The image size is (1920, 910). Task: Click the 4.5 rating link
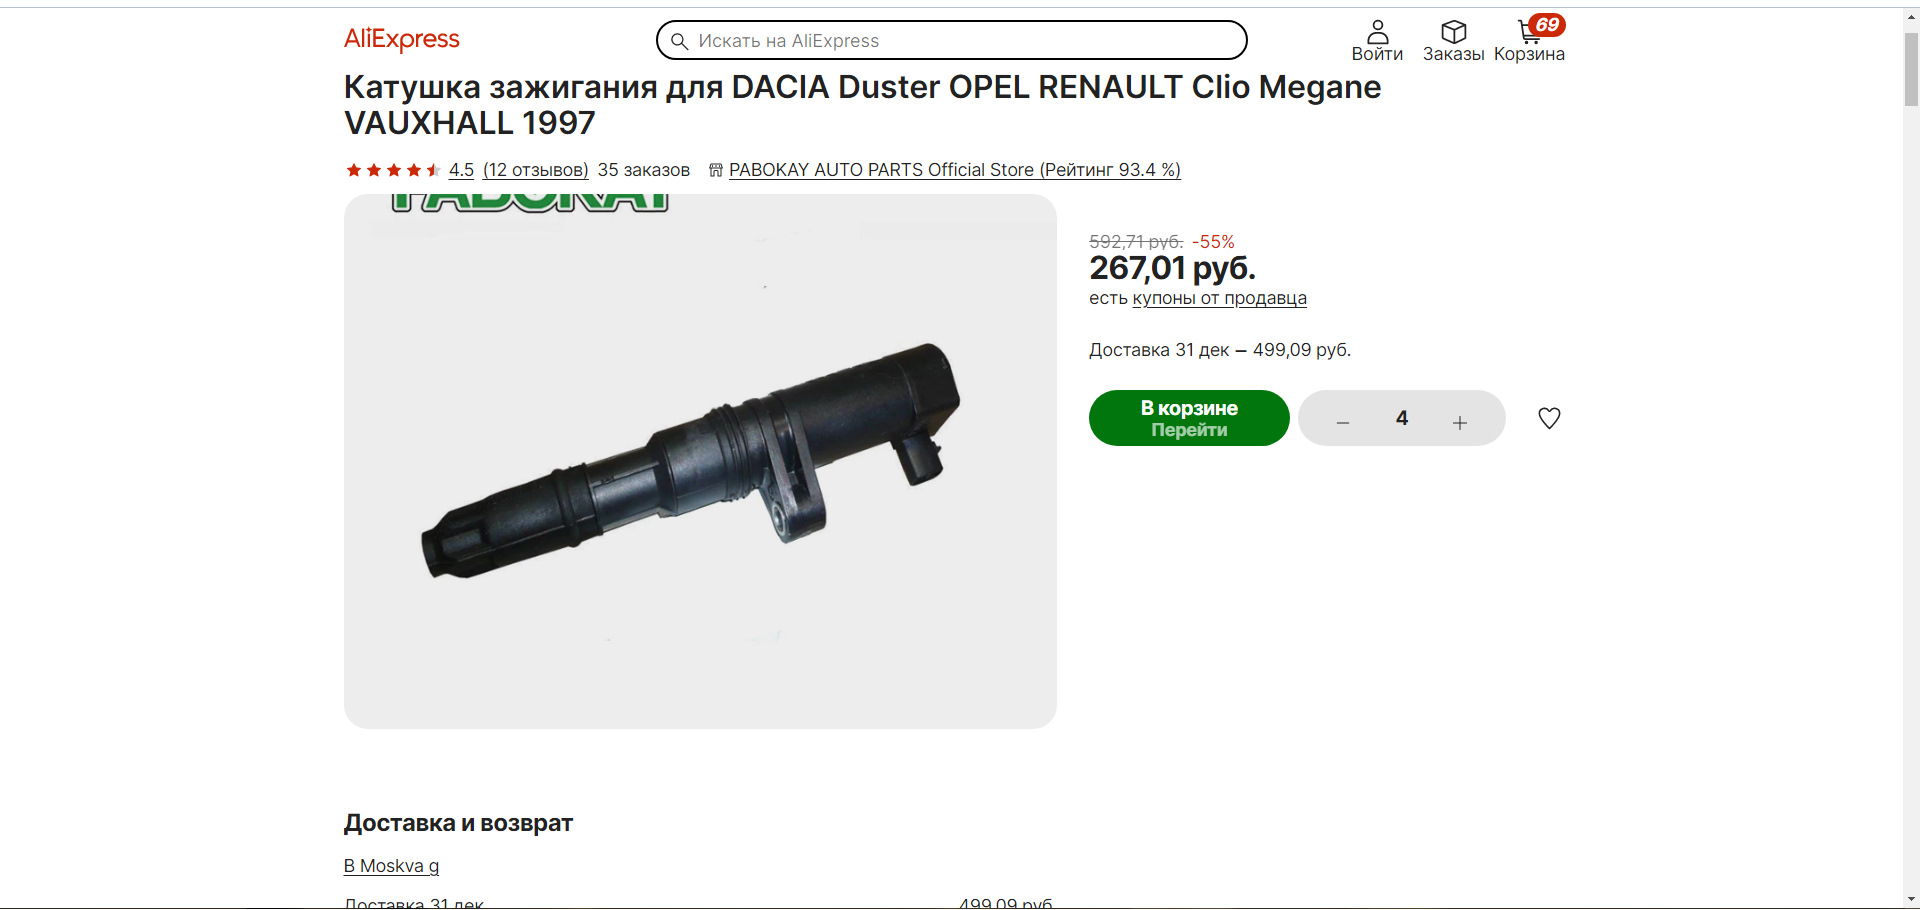pyautogui.click(x=461, y=170)
